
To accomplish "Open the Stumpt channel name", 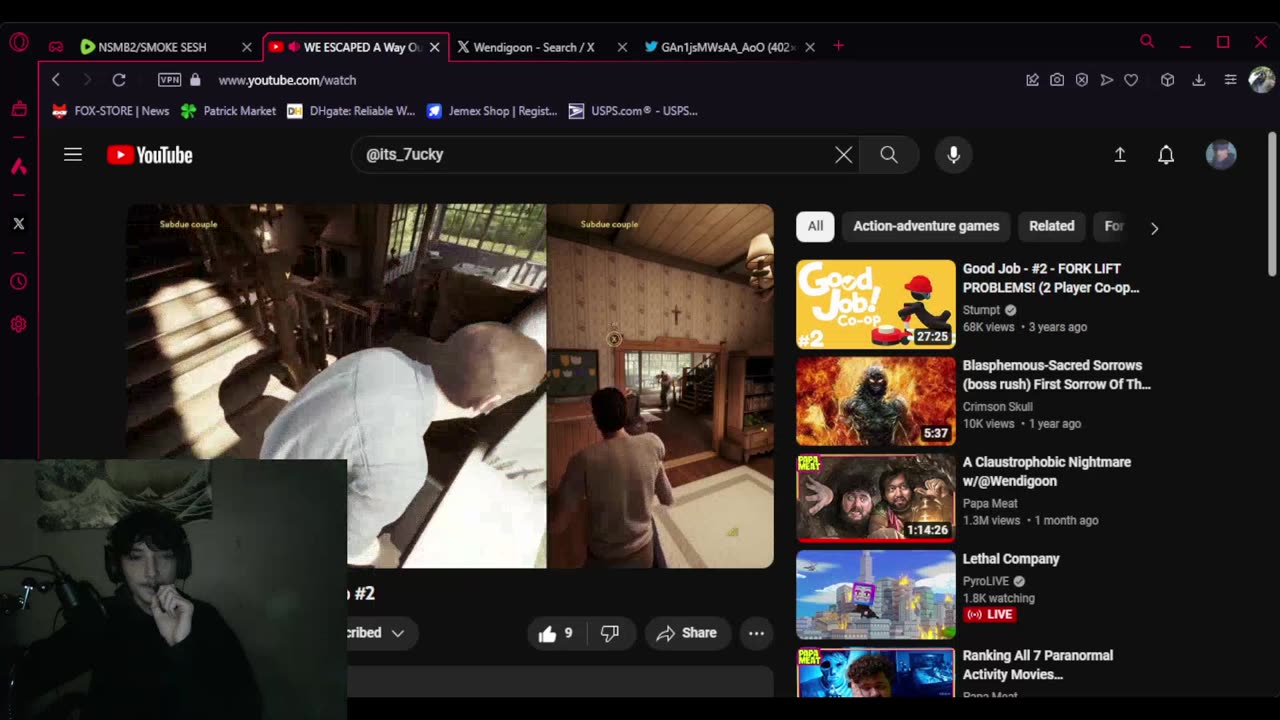I will [x=981, y=310].
